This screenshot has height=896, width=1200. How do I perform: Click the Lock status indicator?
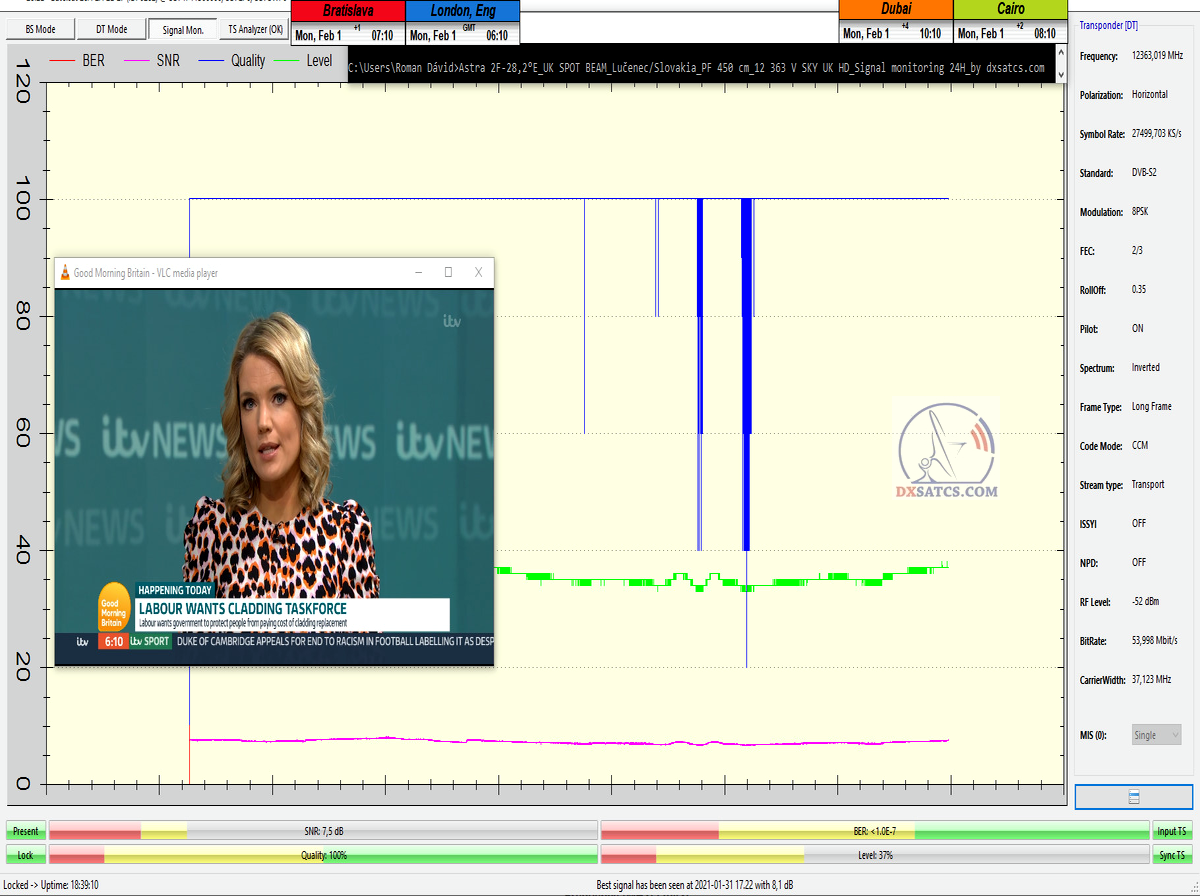tap(26, 855)
